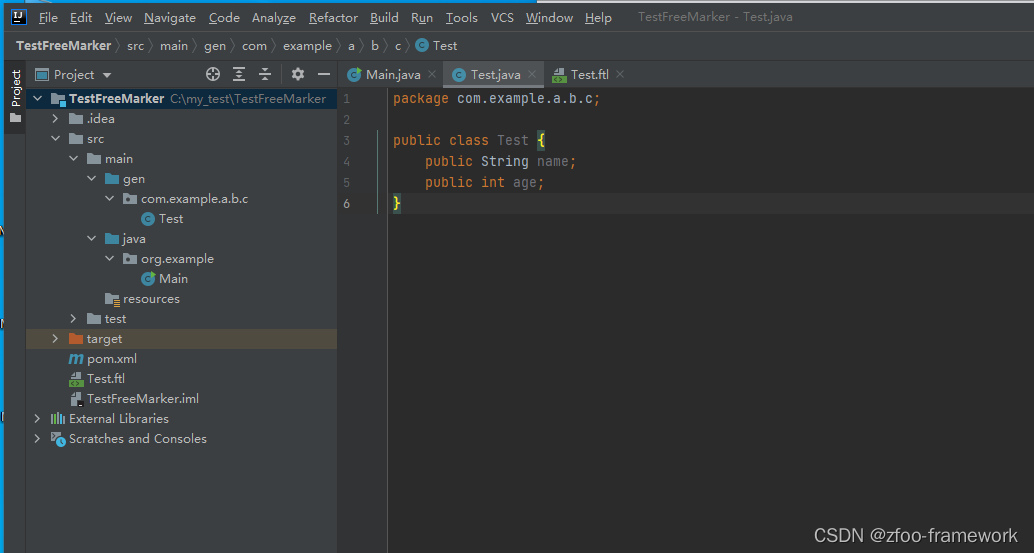Collapse the main folder

tap(73, 159)
